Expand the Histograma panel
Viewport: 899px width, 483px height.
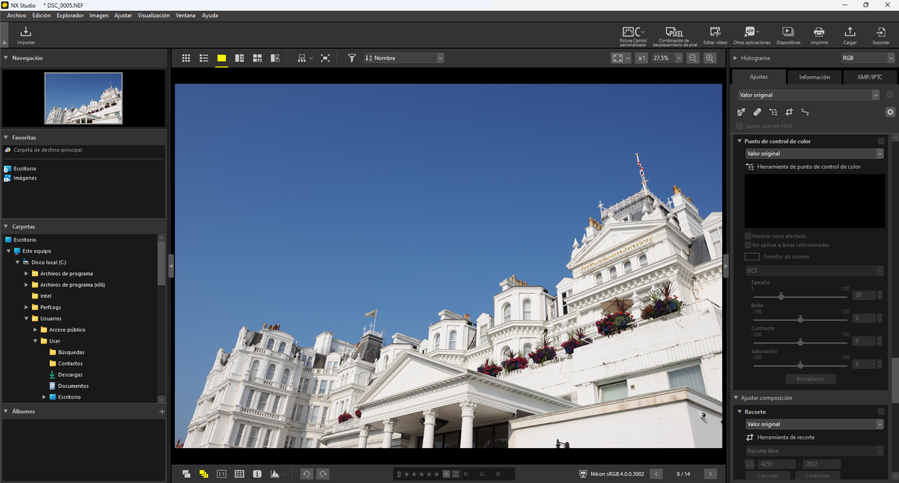click(x=736, y=58)
